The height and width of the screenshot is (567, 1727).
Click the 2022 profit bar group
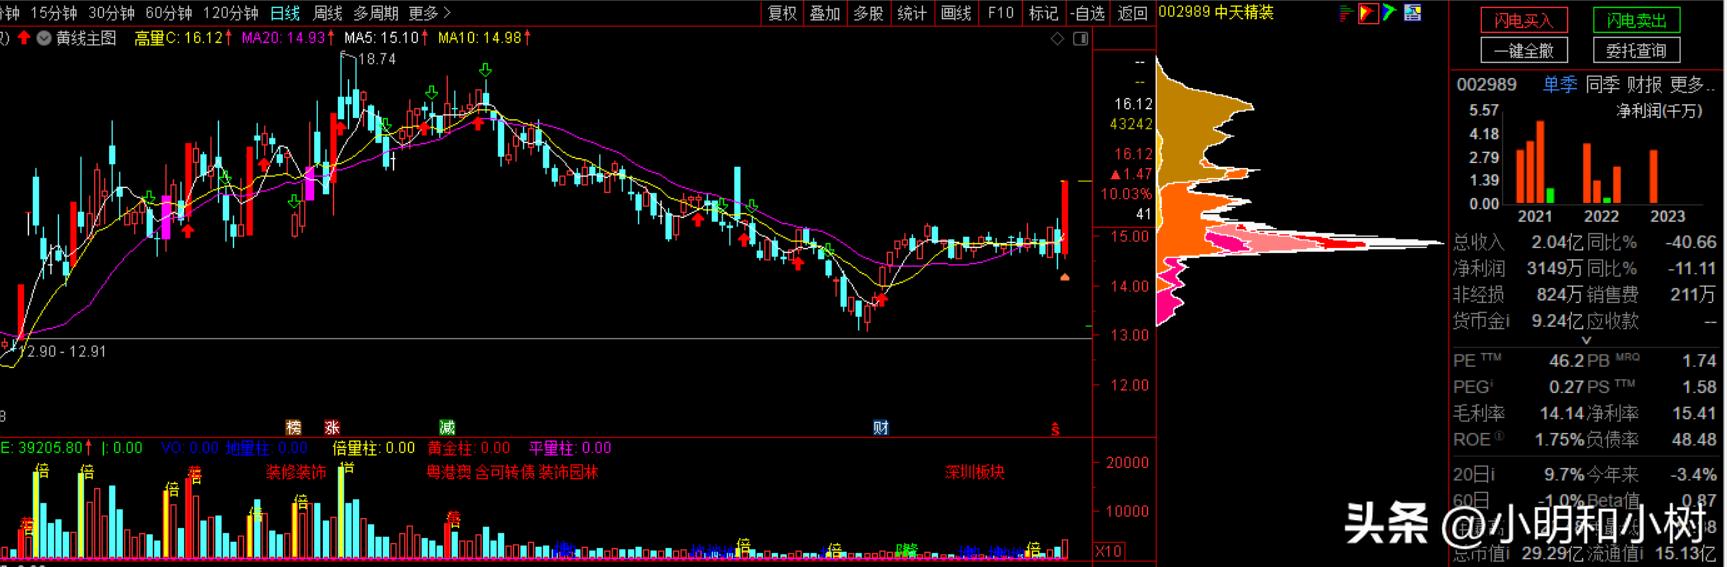tap(1601, 173)
